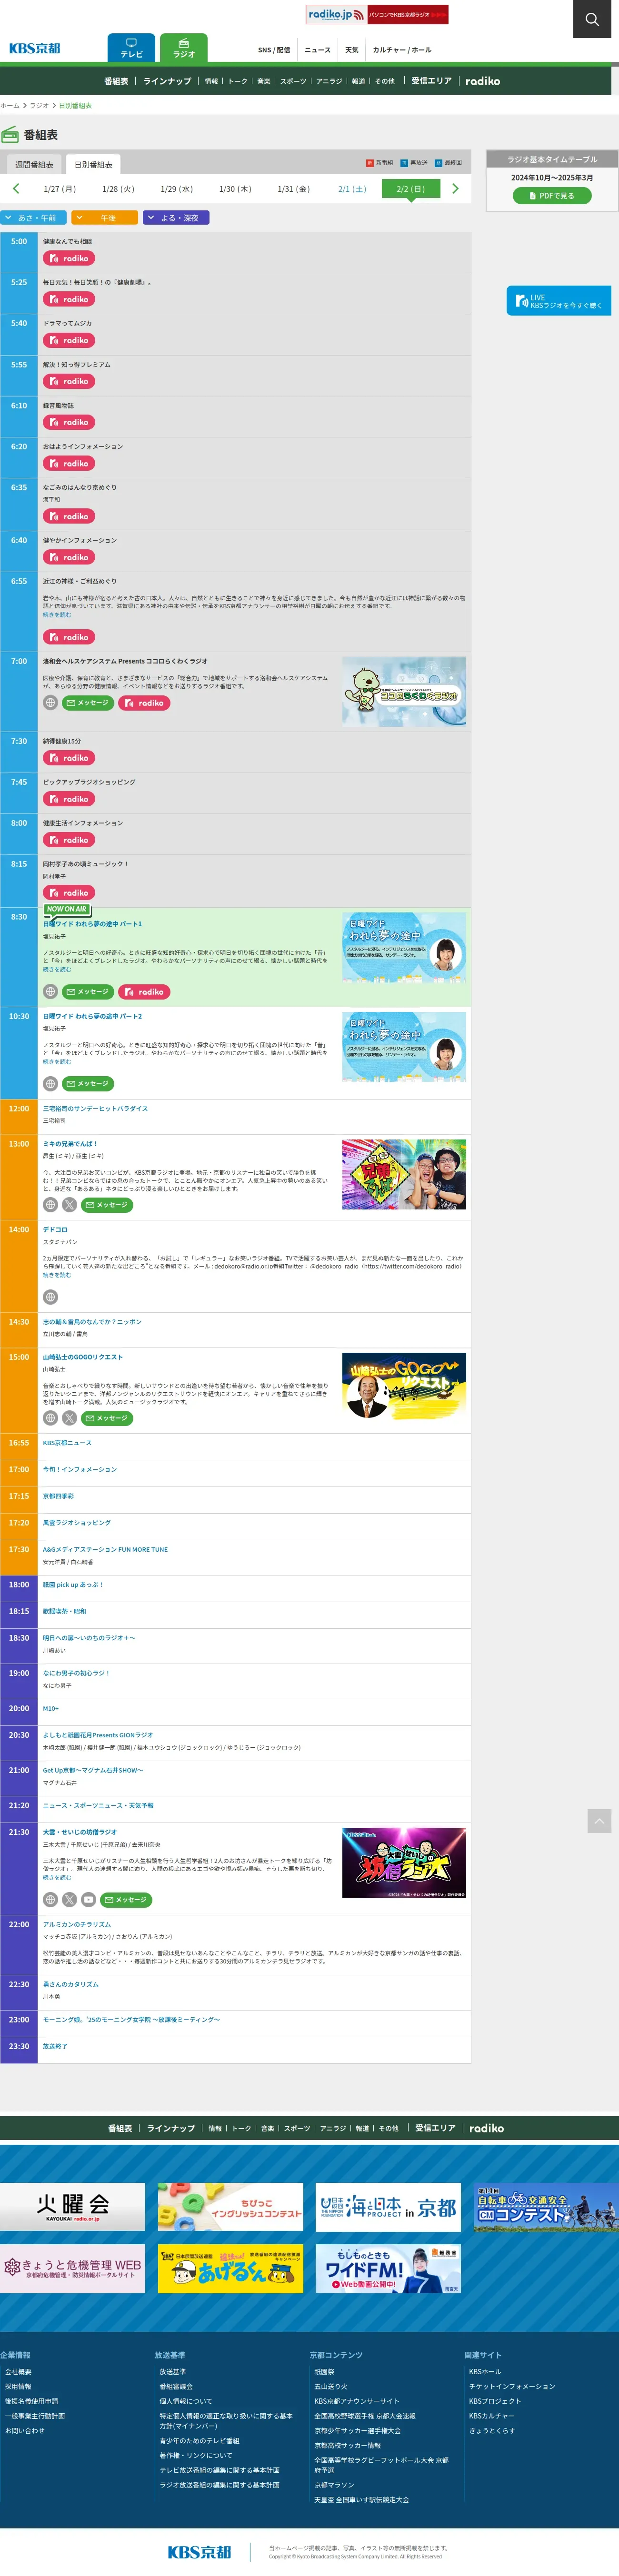619x2576 pixels.
Task: Choose the date 1/27 (月)
Action: pyautogui.click(x=60, y=189)
